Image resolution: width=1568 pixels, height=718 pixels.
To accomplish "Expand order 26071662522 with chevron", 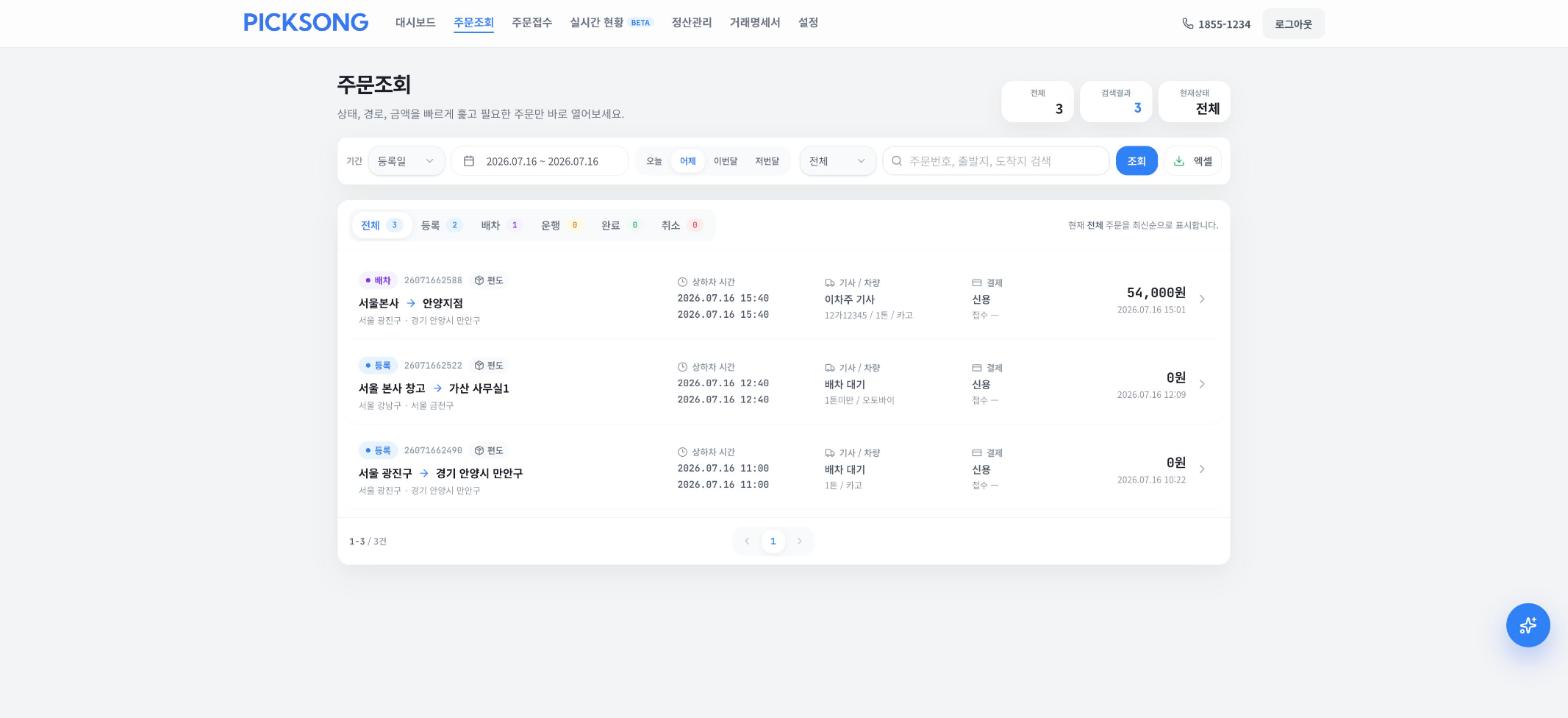I will point(1202,384).
